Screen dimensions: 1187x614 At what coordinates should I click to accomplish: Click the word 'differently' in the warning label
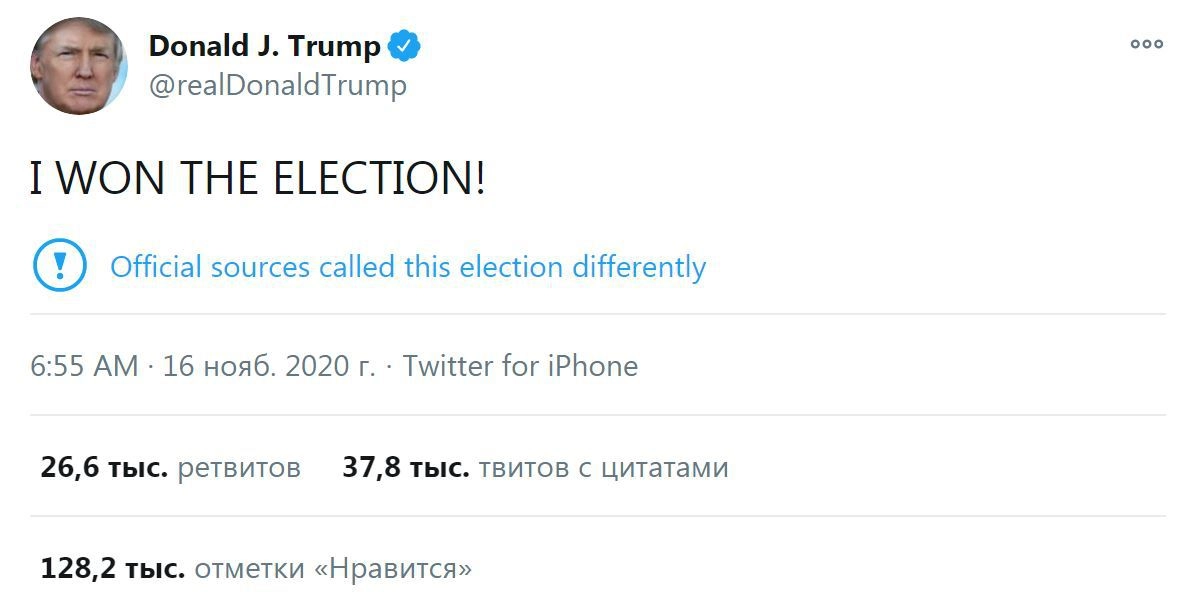pyautogui.click(x=639, y=267)
